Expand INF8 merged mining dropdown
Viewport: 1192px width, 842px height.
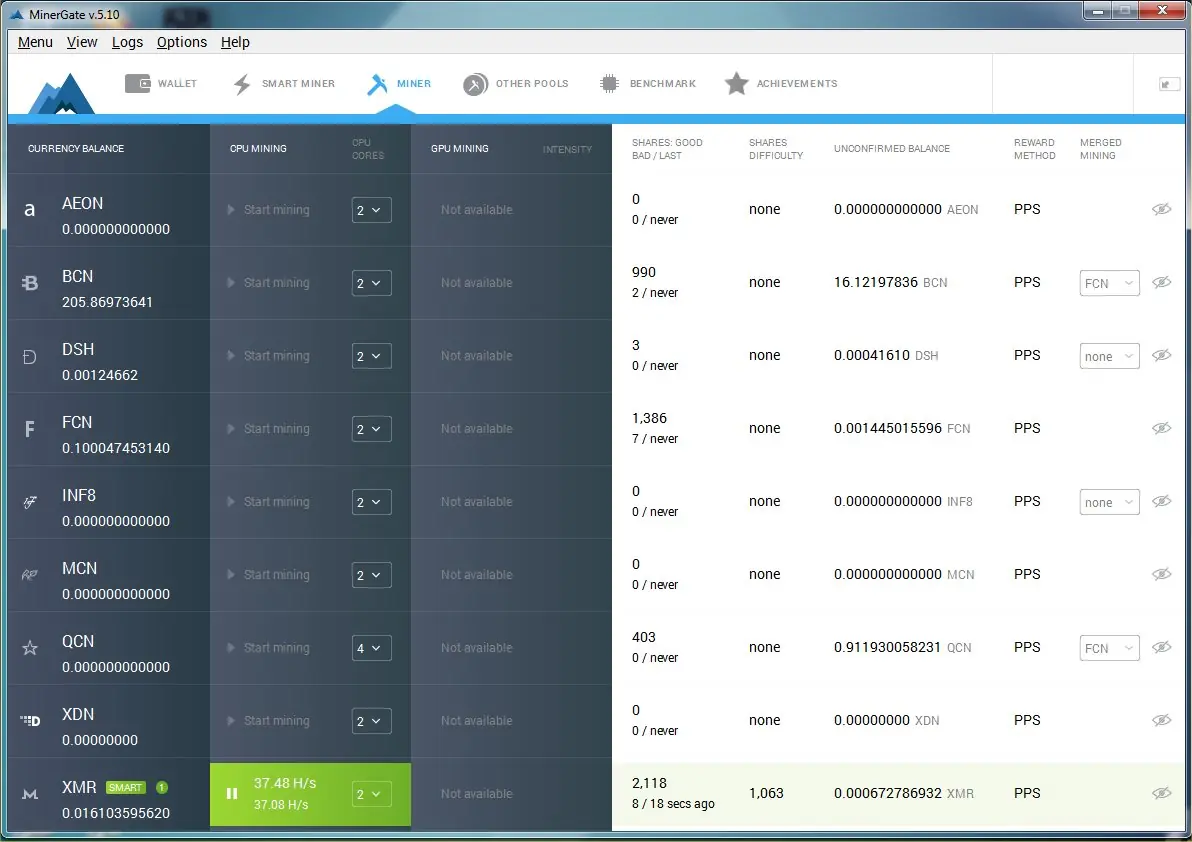[1109, 502]
